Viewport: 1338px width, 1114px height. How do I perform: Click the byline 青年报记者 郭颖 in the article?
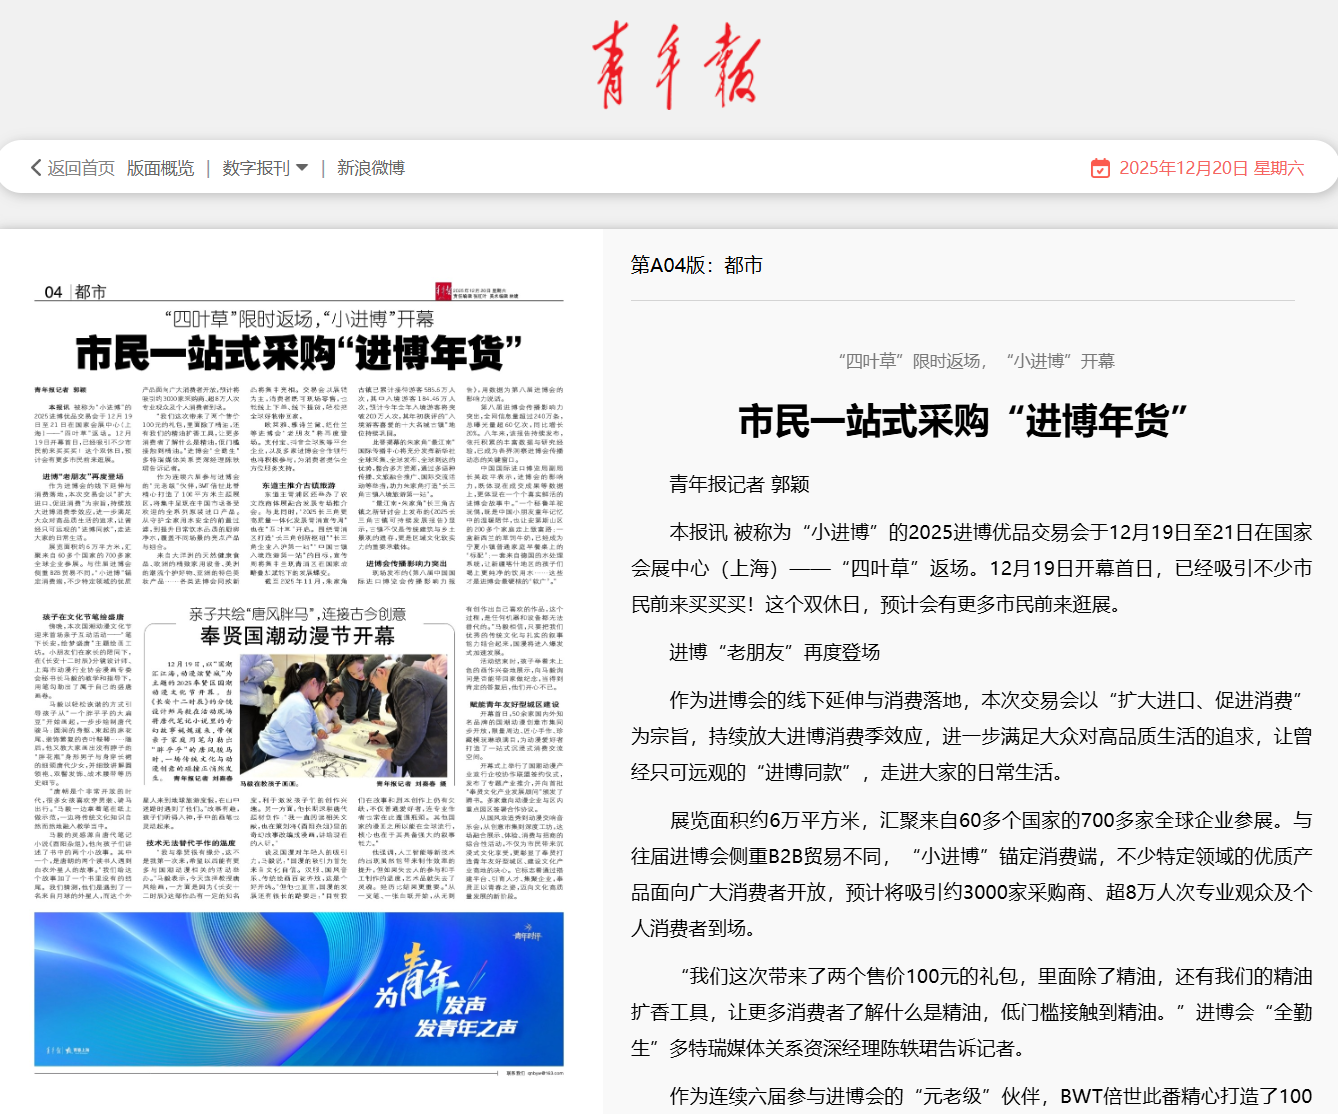tap(739, 484)
